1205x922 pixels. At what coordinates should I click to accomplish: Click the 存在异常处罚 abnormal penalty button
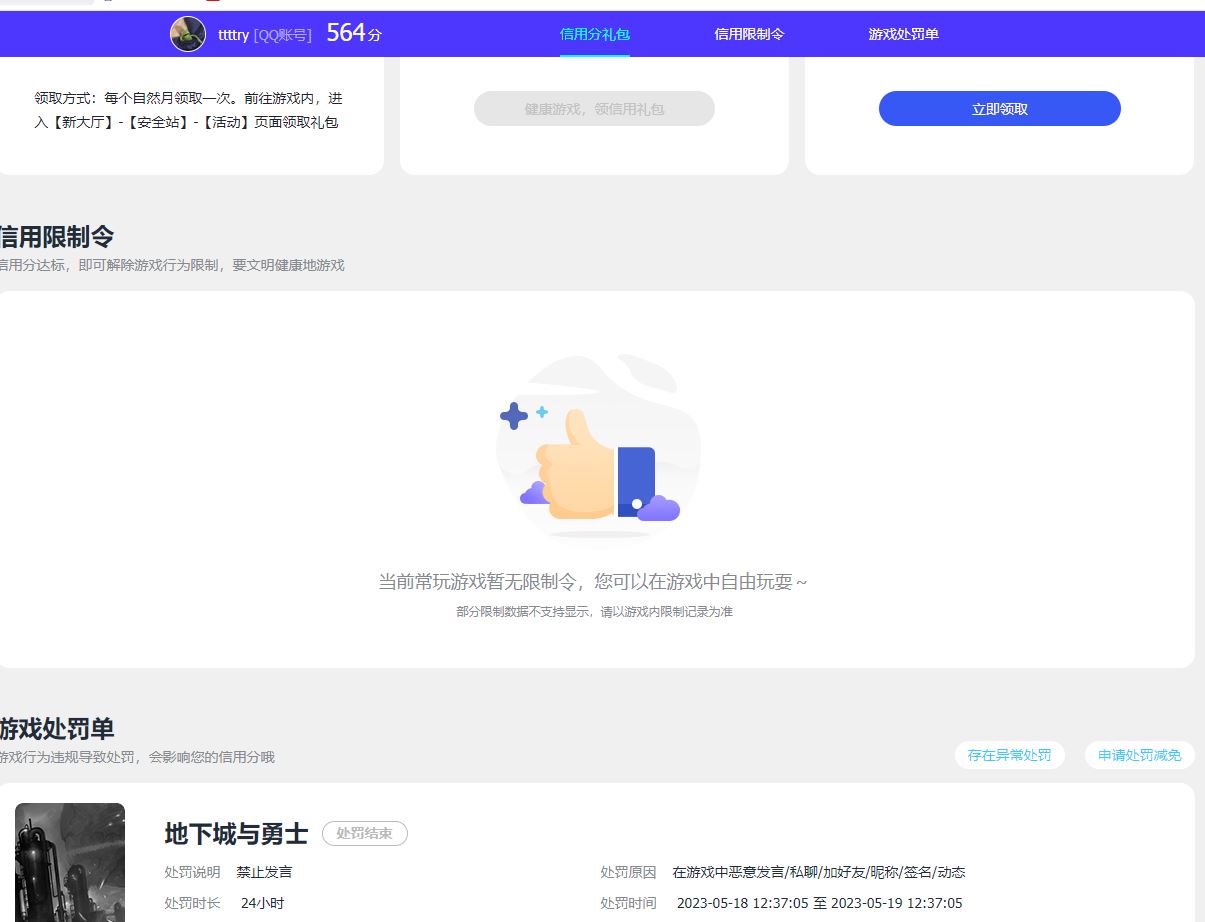[1010, 755]
